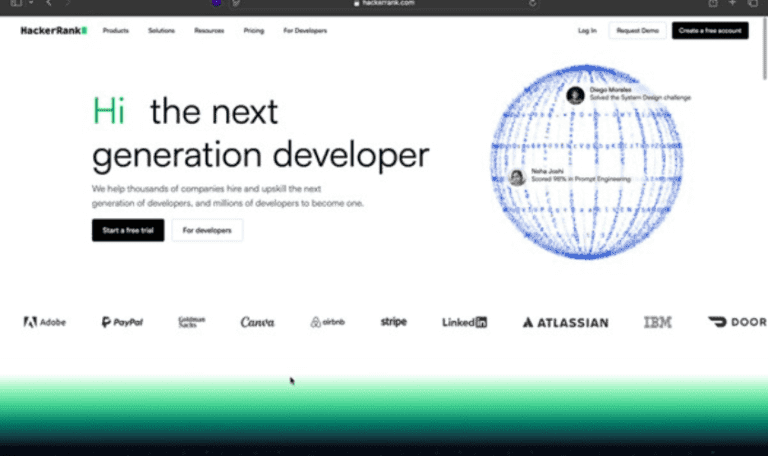Click the For developers hero button
This screenshot has width=768, height=456.
[207, 230]
